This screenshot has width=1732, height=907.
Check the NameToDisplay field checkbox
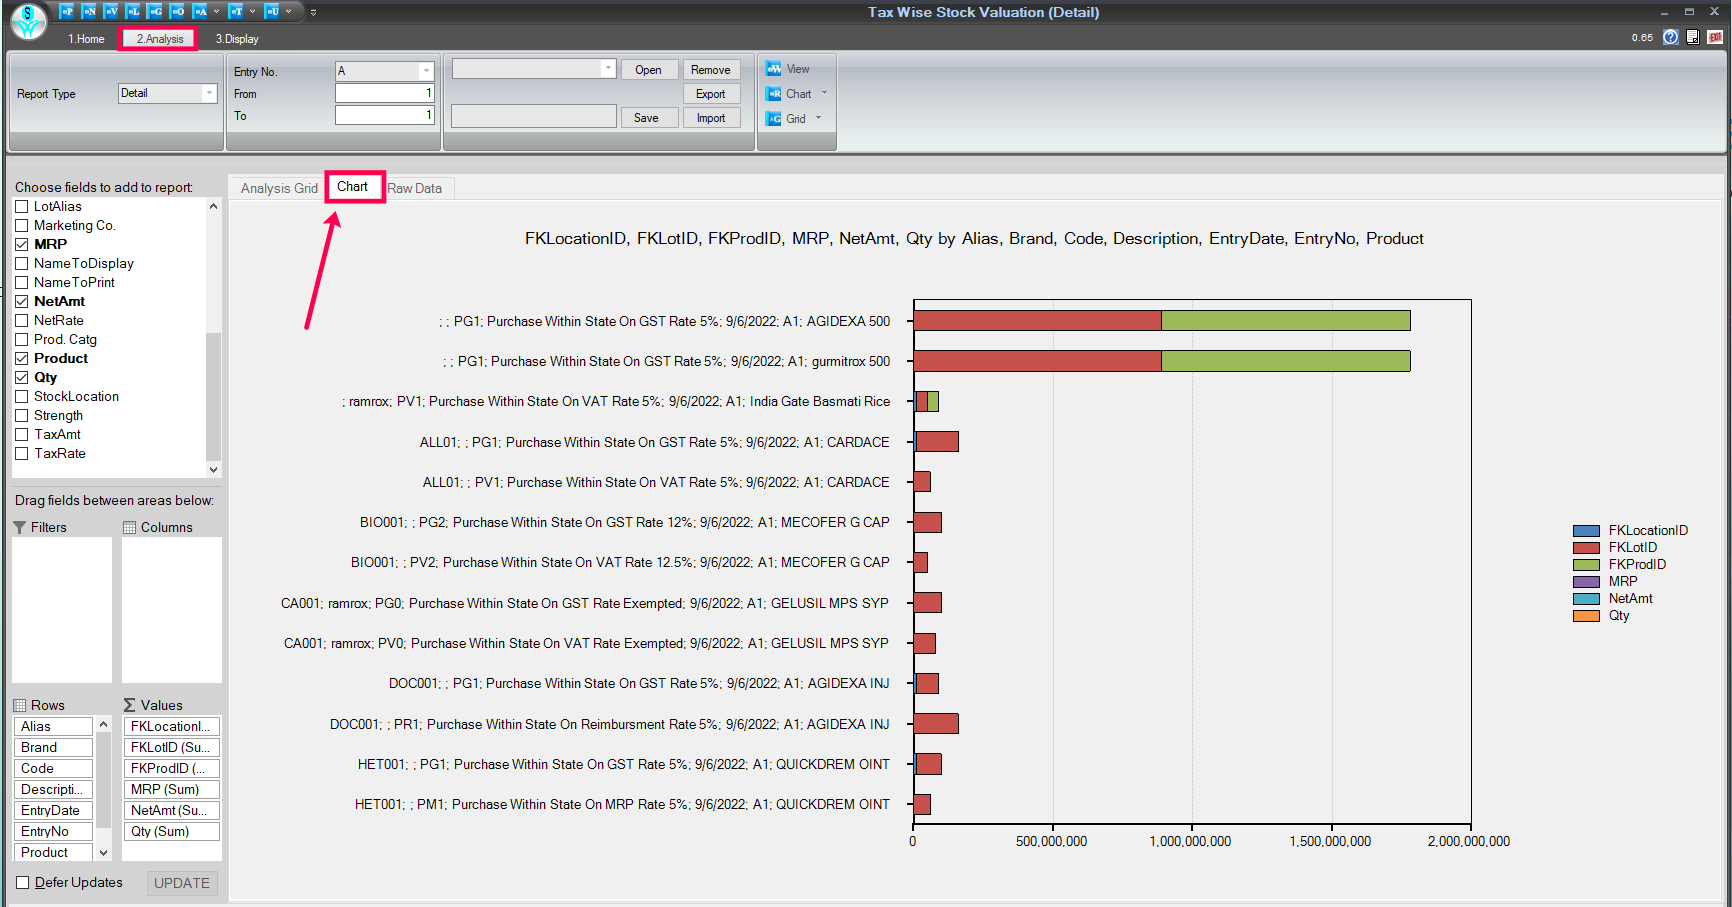[x=22, y=263]
